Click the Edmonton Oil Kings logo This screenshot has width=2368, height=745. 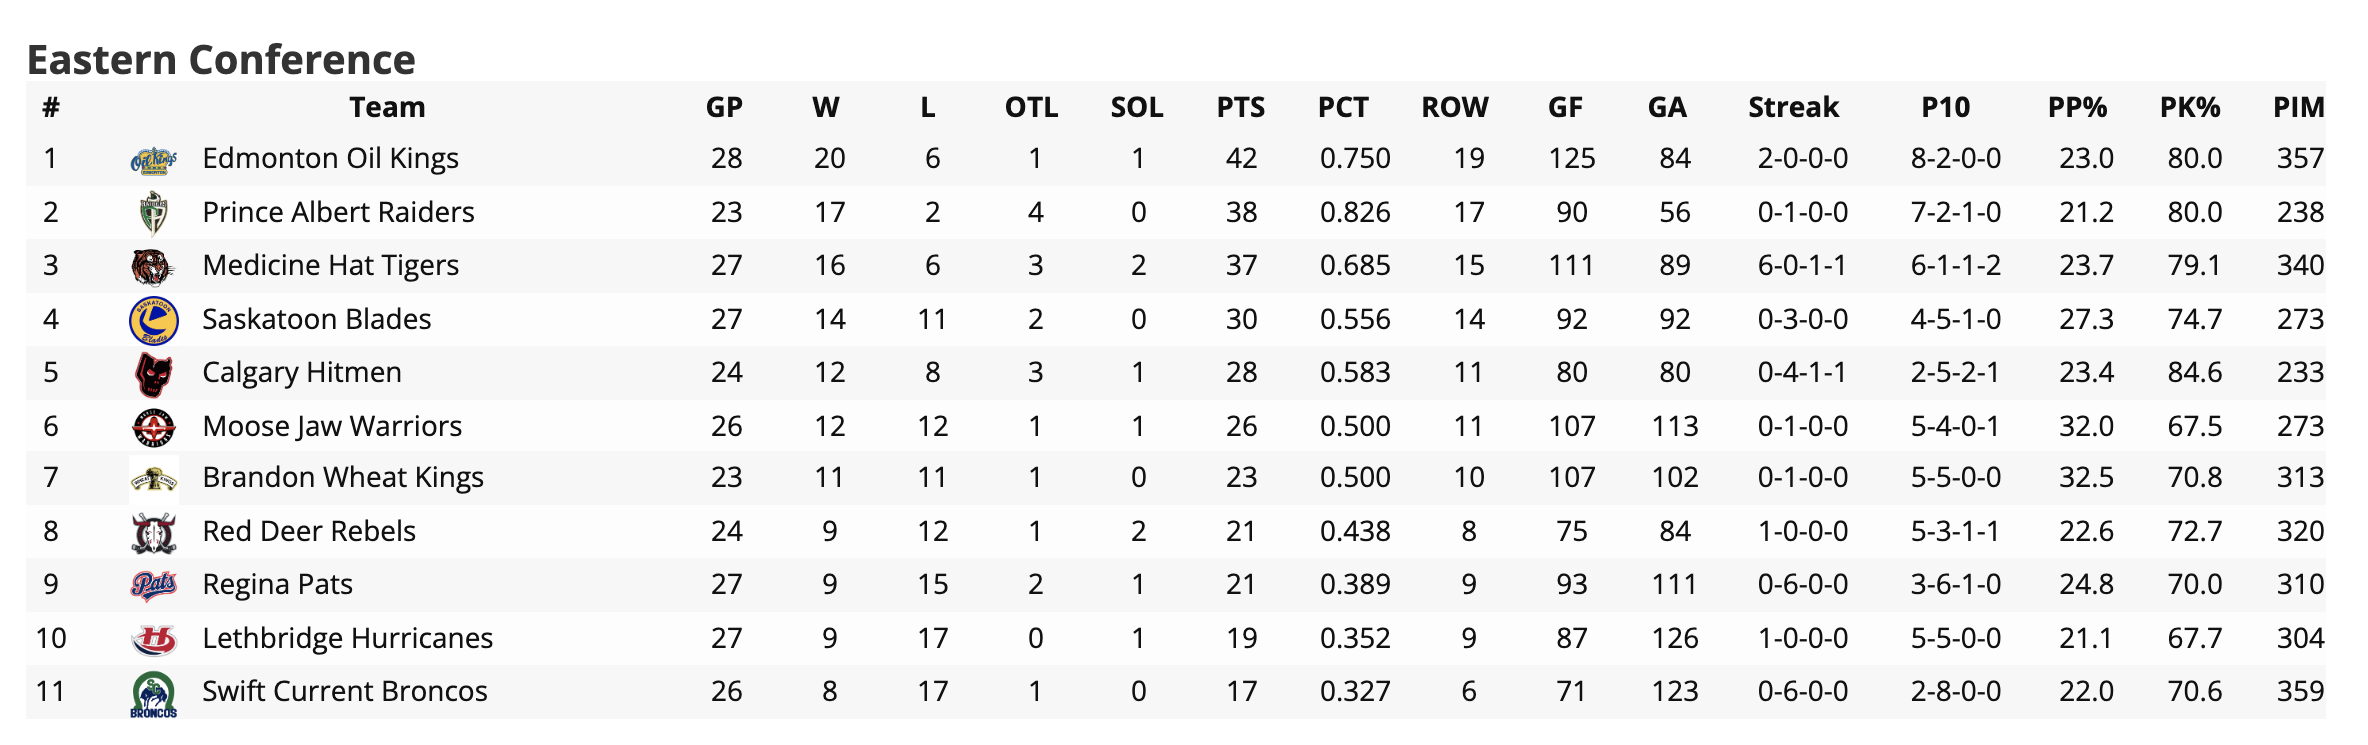click(x=154, y=159)
